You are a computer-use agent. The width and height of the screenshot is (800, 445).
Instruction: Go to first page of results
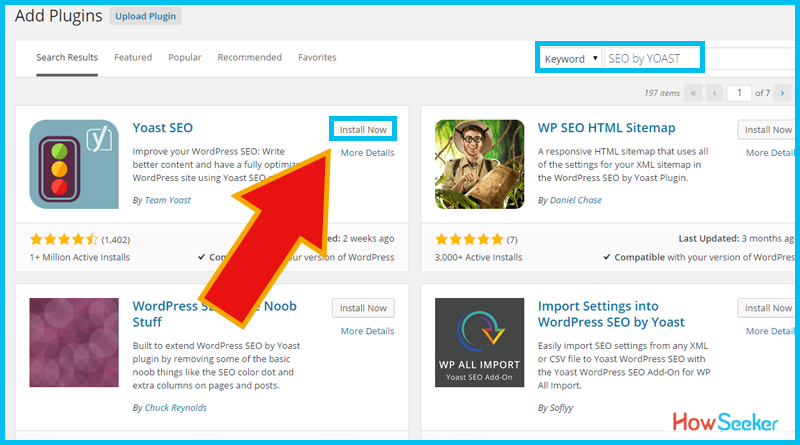693,93
